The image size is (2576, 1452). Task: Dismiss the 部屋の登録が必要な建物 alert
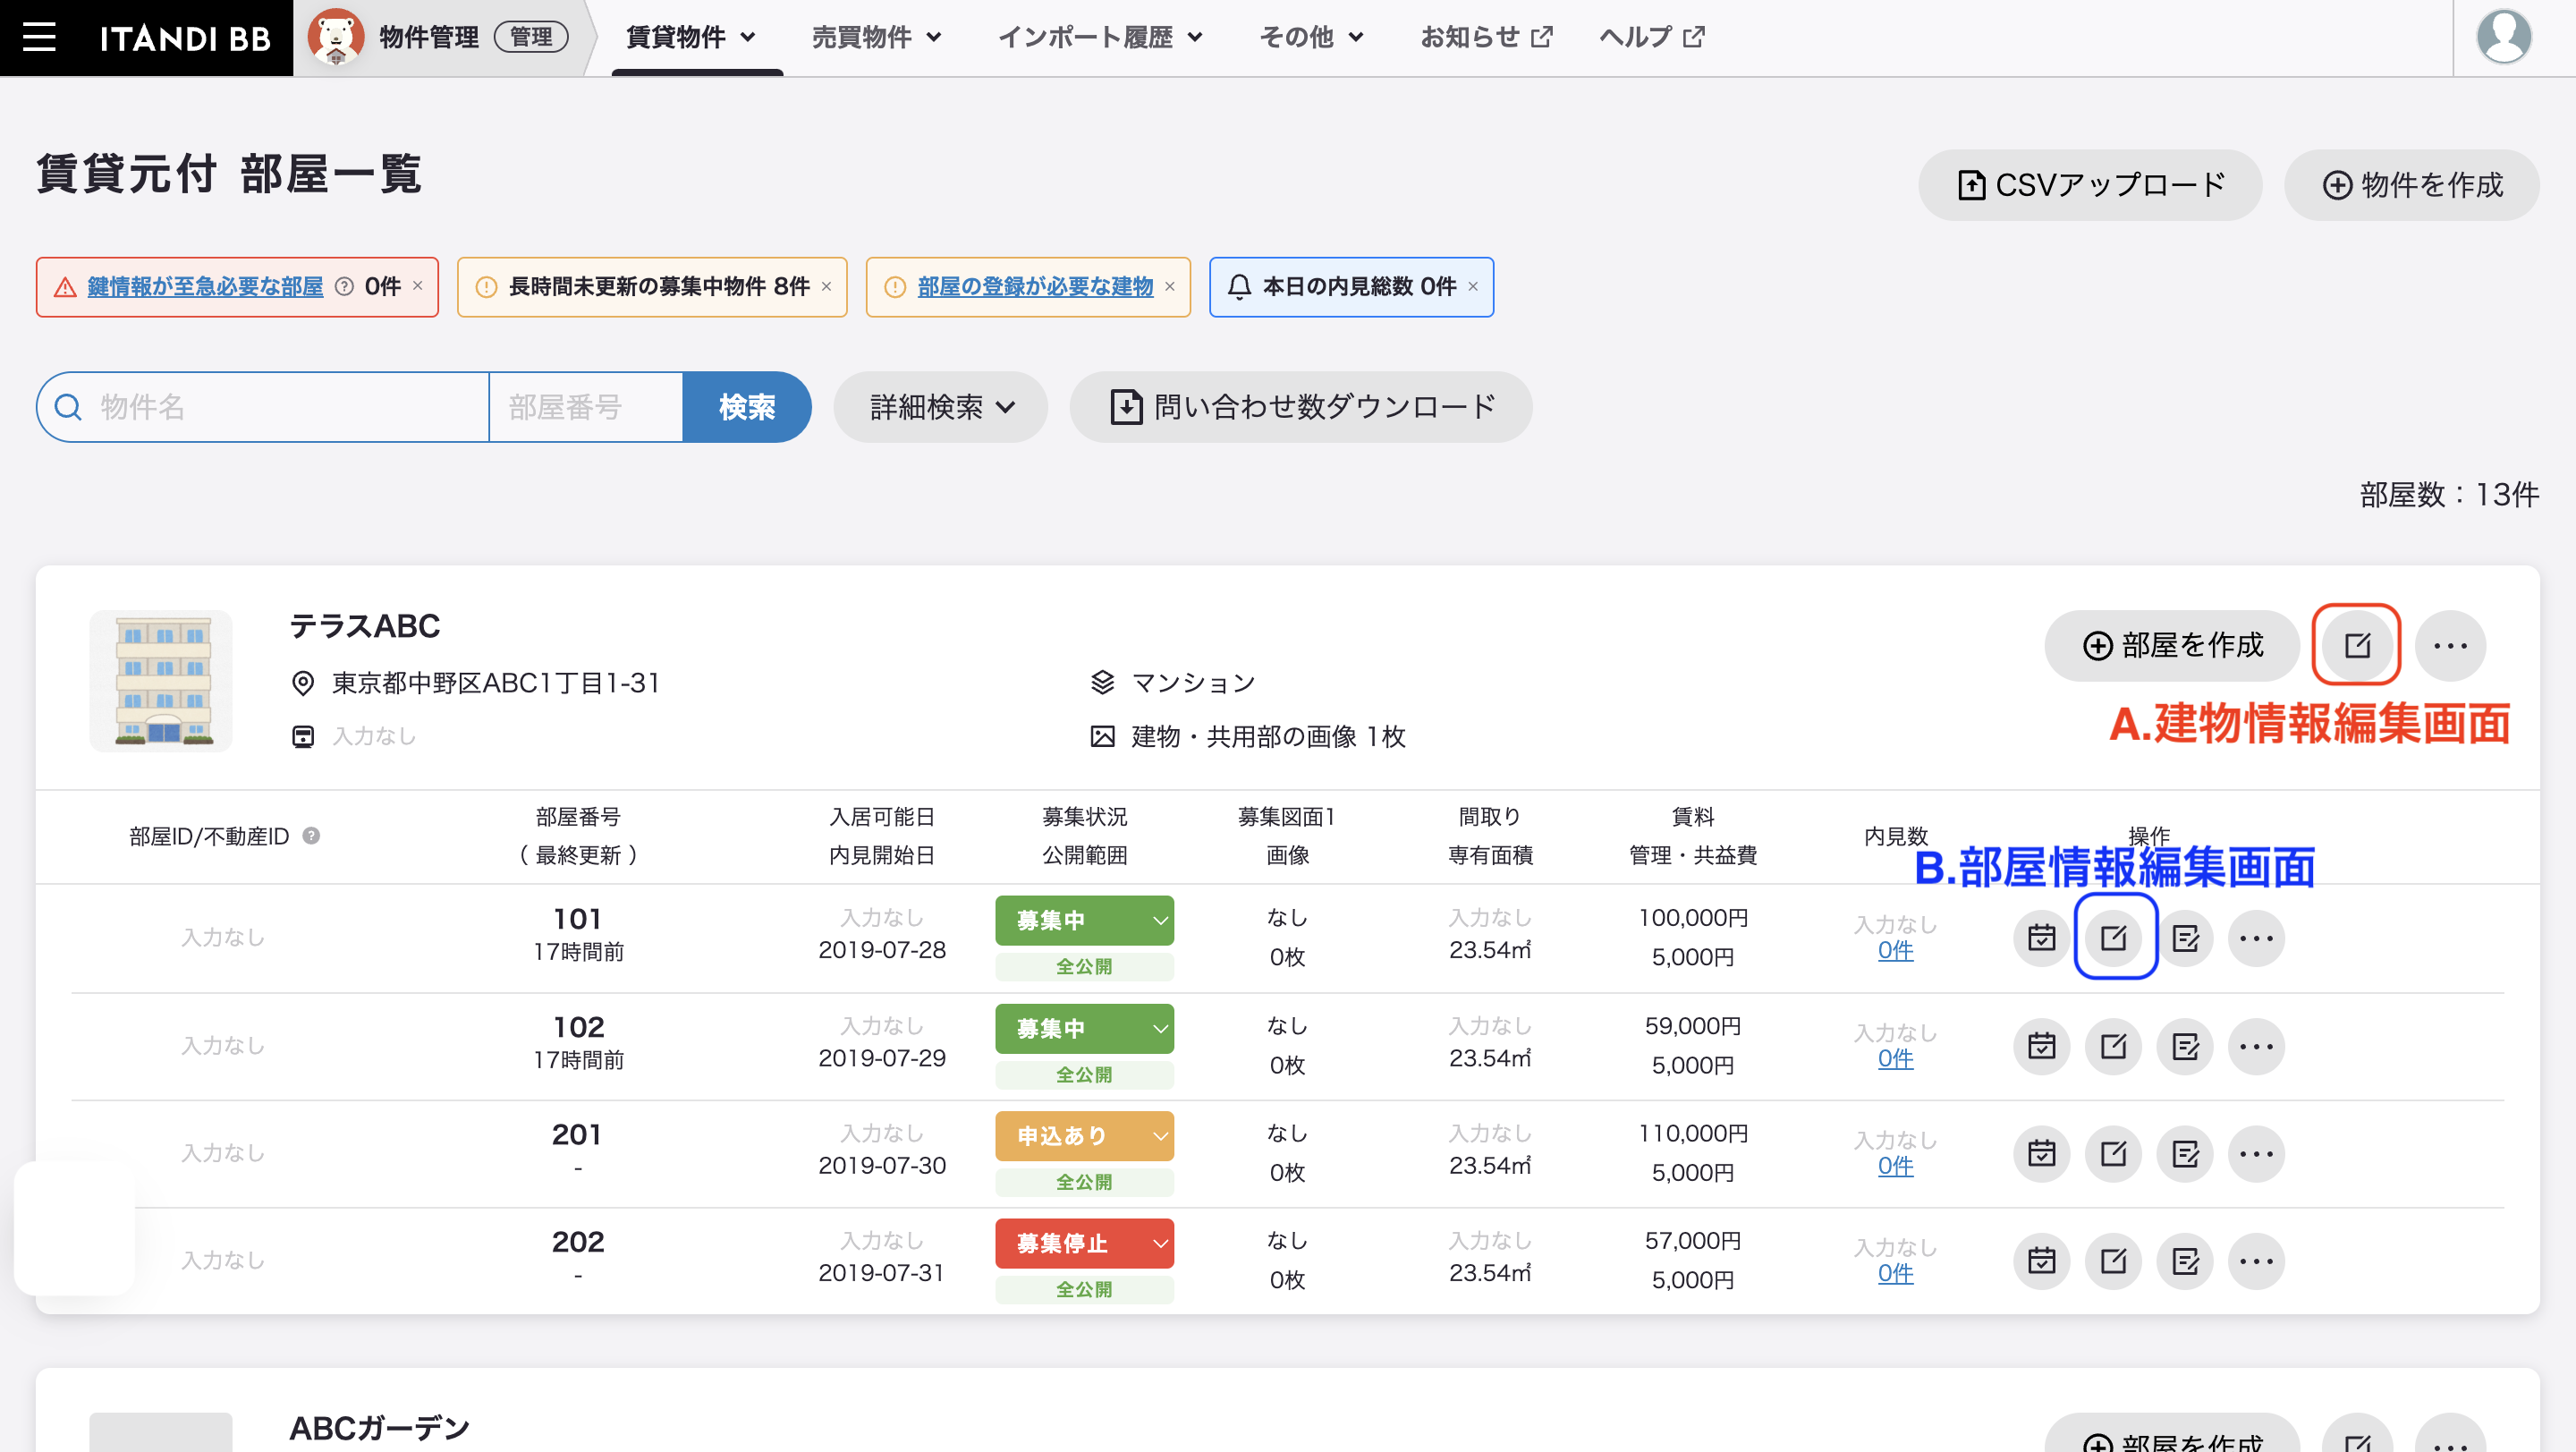coord(1169,286)
